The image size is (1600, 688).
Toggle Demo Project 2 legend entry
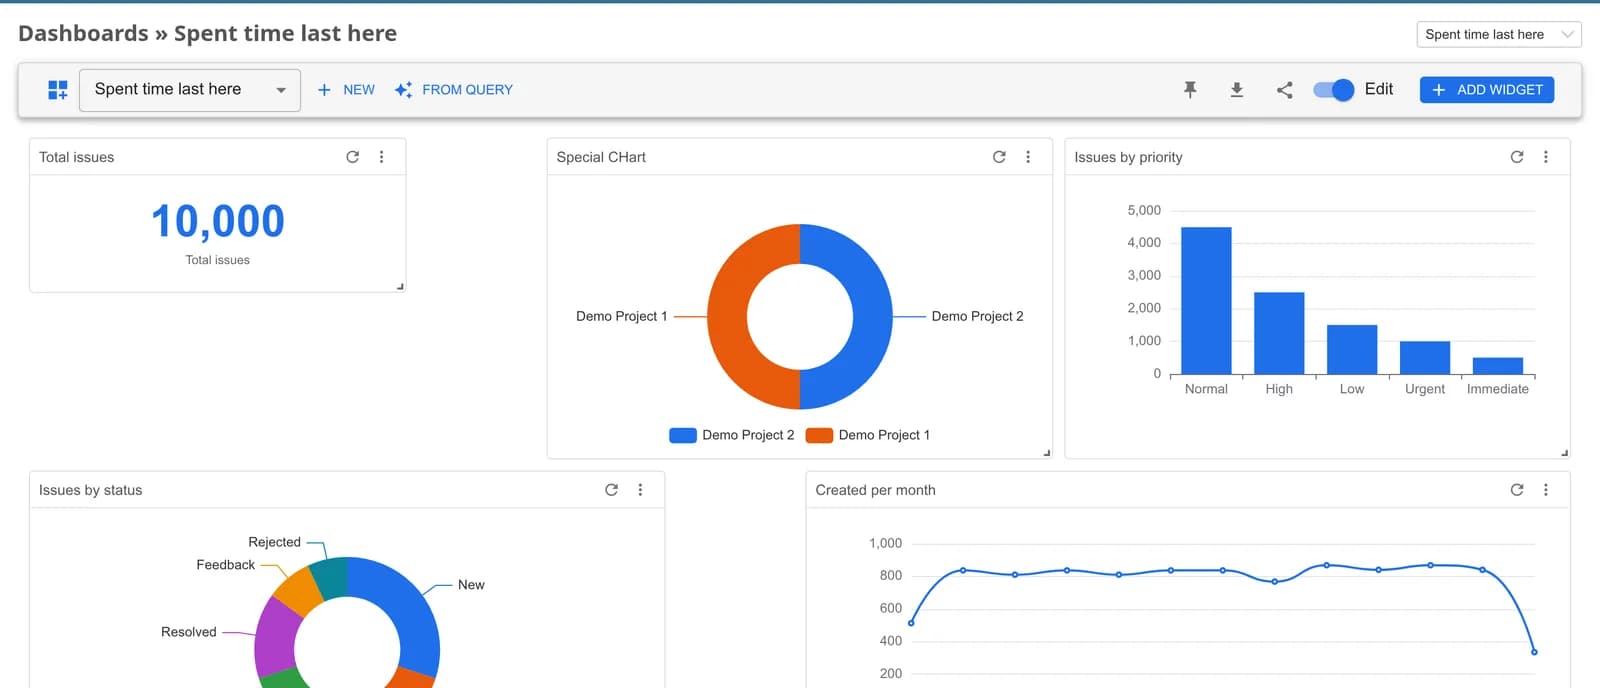click(x=732, y=435)
